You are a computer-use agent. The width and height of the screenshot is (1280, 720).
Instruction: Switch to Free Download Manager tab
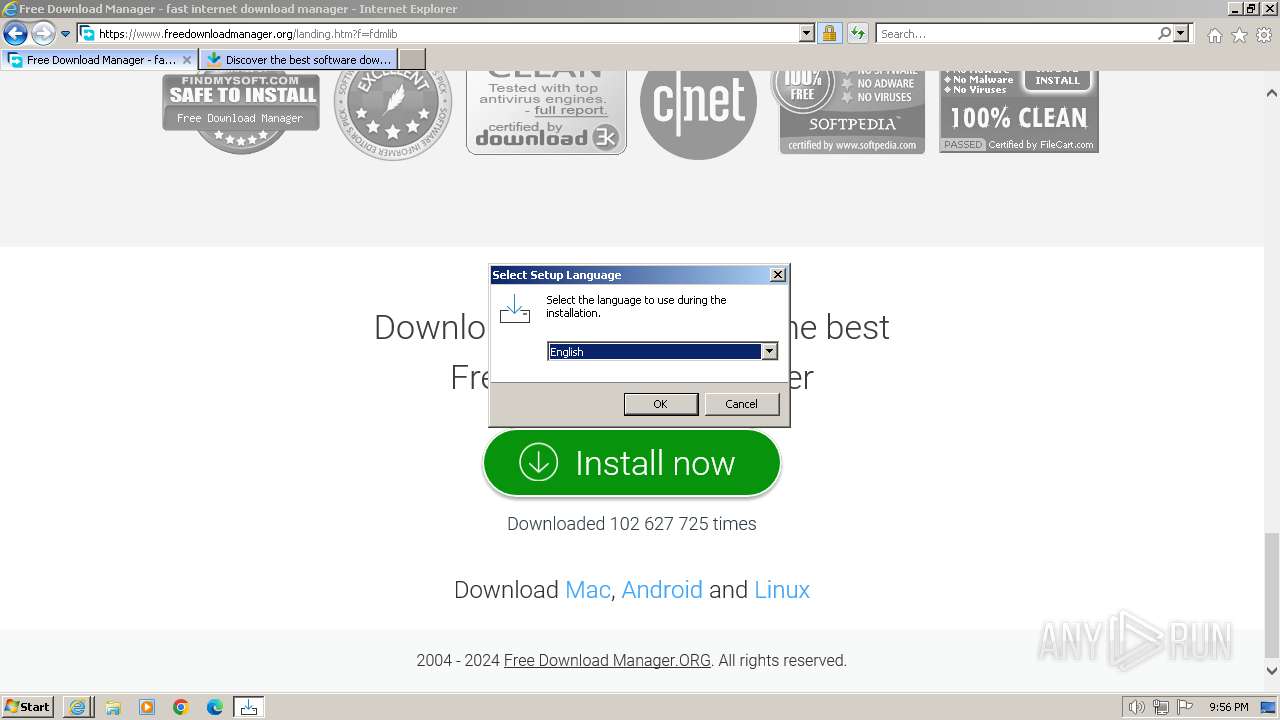[x=100, y=60]
